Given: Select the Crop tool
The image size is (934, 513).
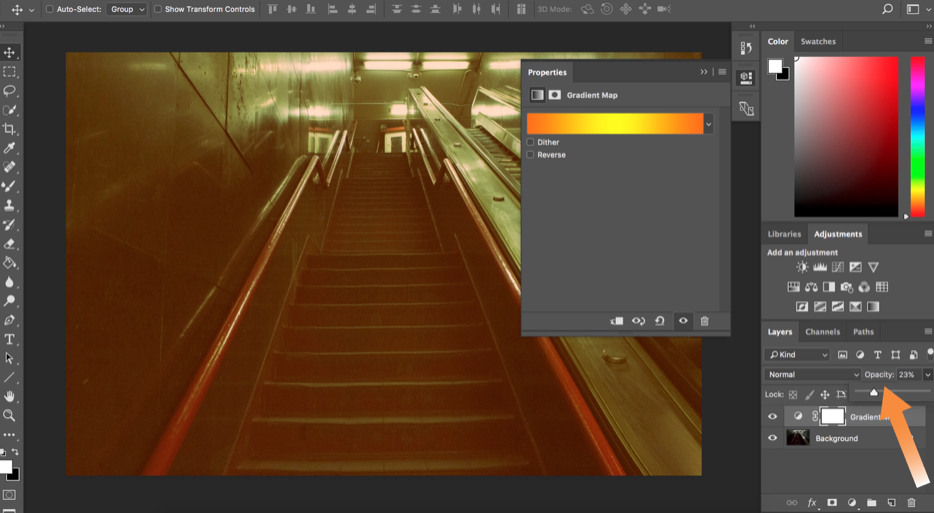Looking at the screenshot, I should [x=10, y=129].
